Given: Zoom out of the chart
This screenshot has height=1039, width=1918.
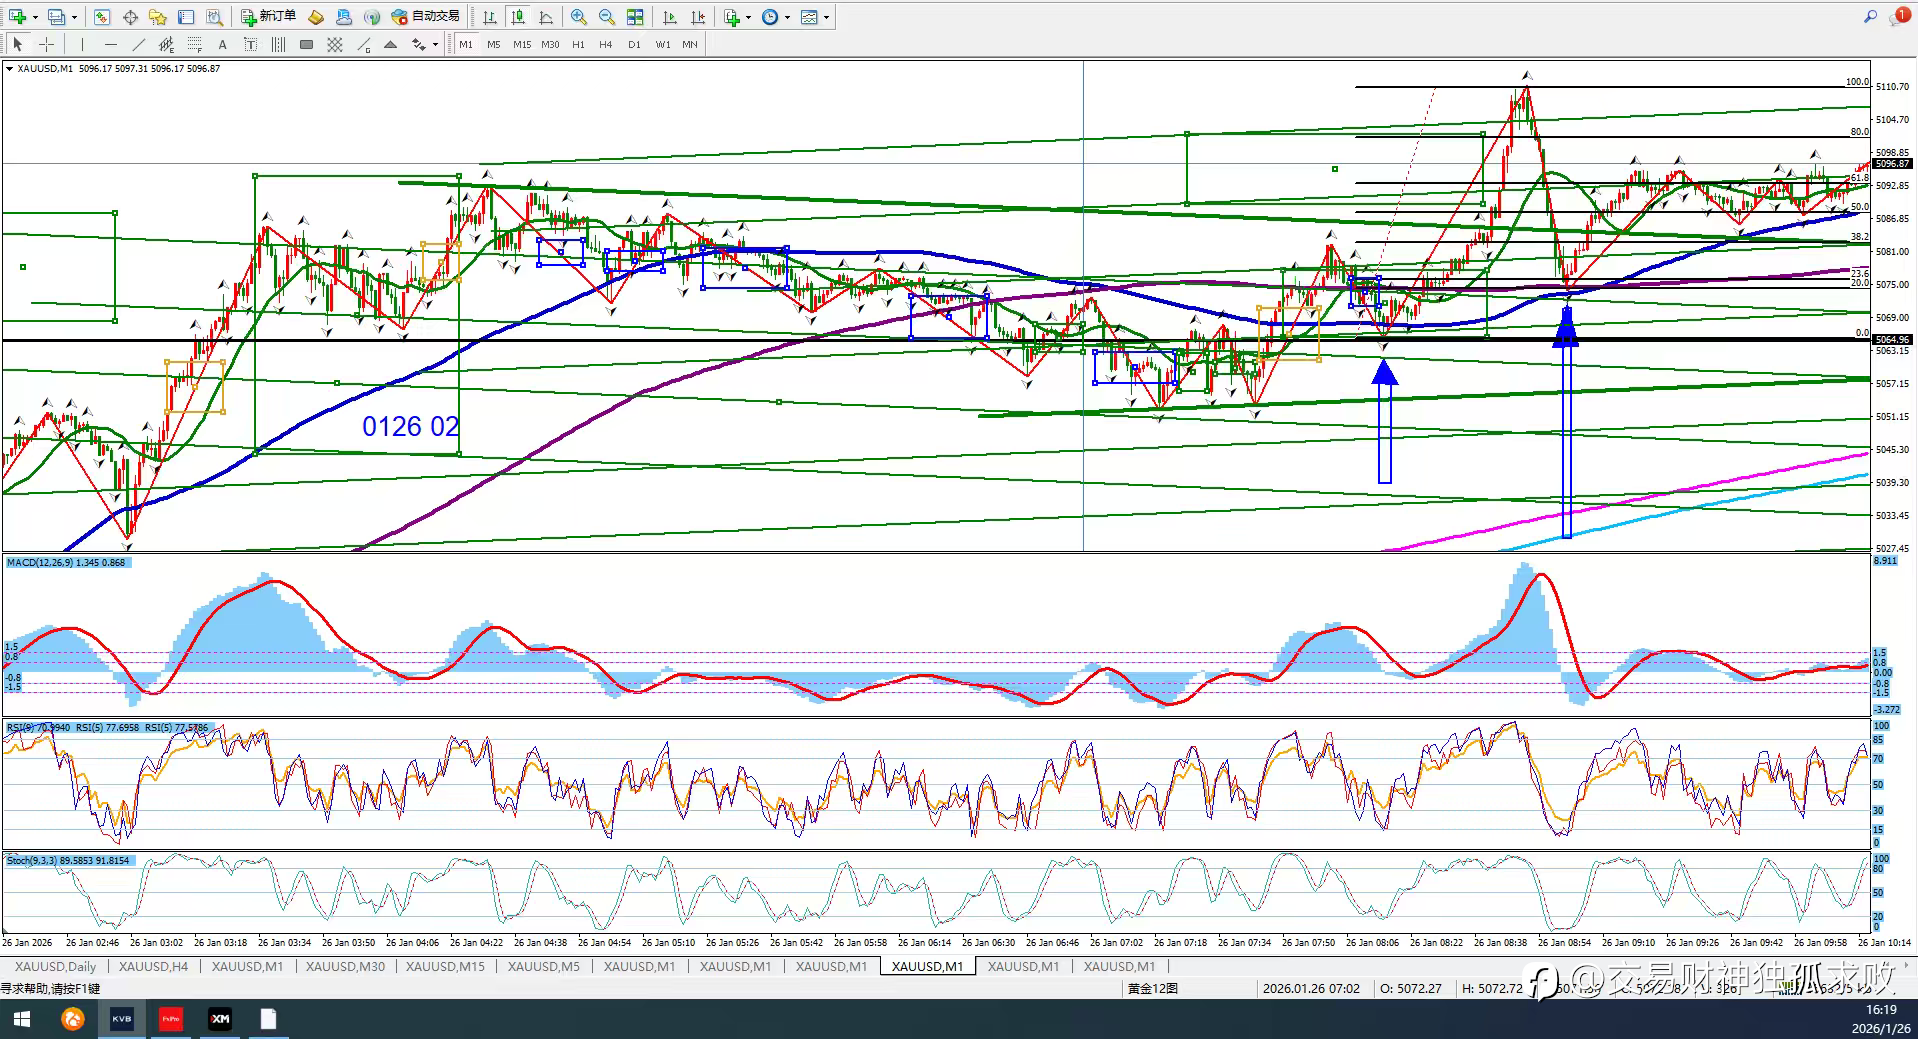Looking at the screenshot, I should click(x=606, y=17).
